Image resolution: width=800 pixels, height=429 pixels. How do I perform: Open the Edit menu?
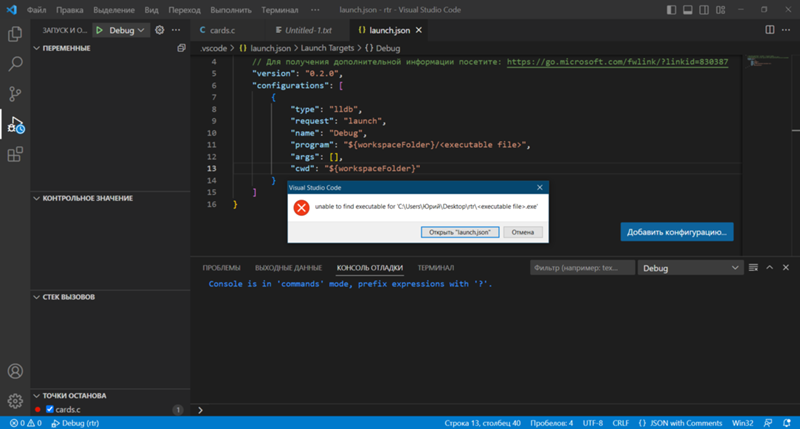click(69, 10)
